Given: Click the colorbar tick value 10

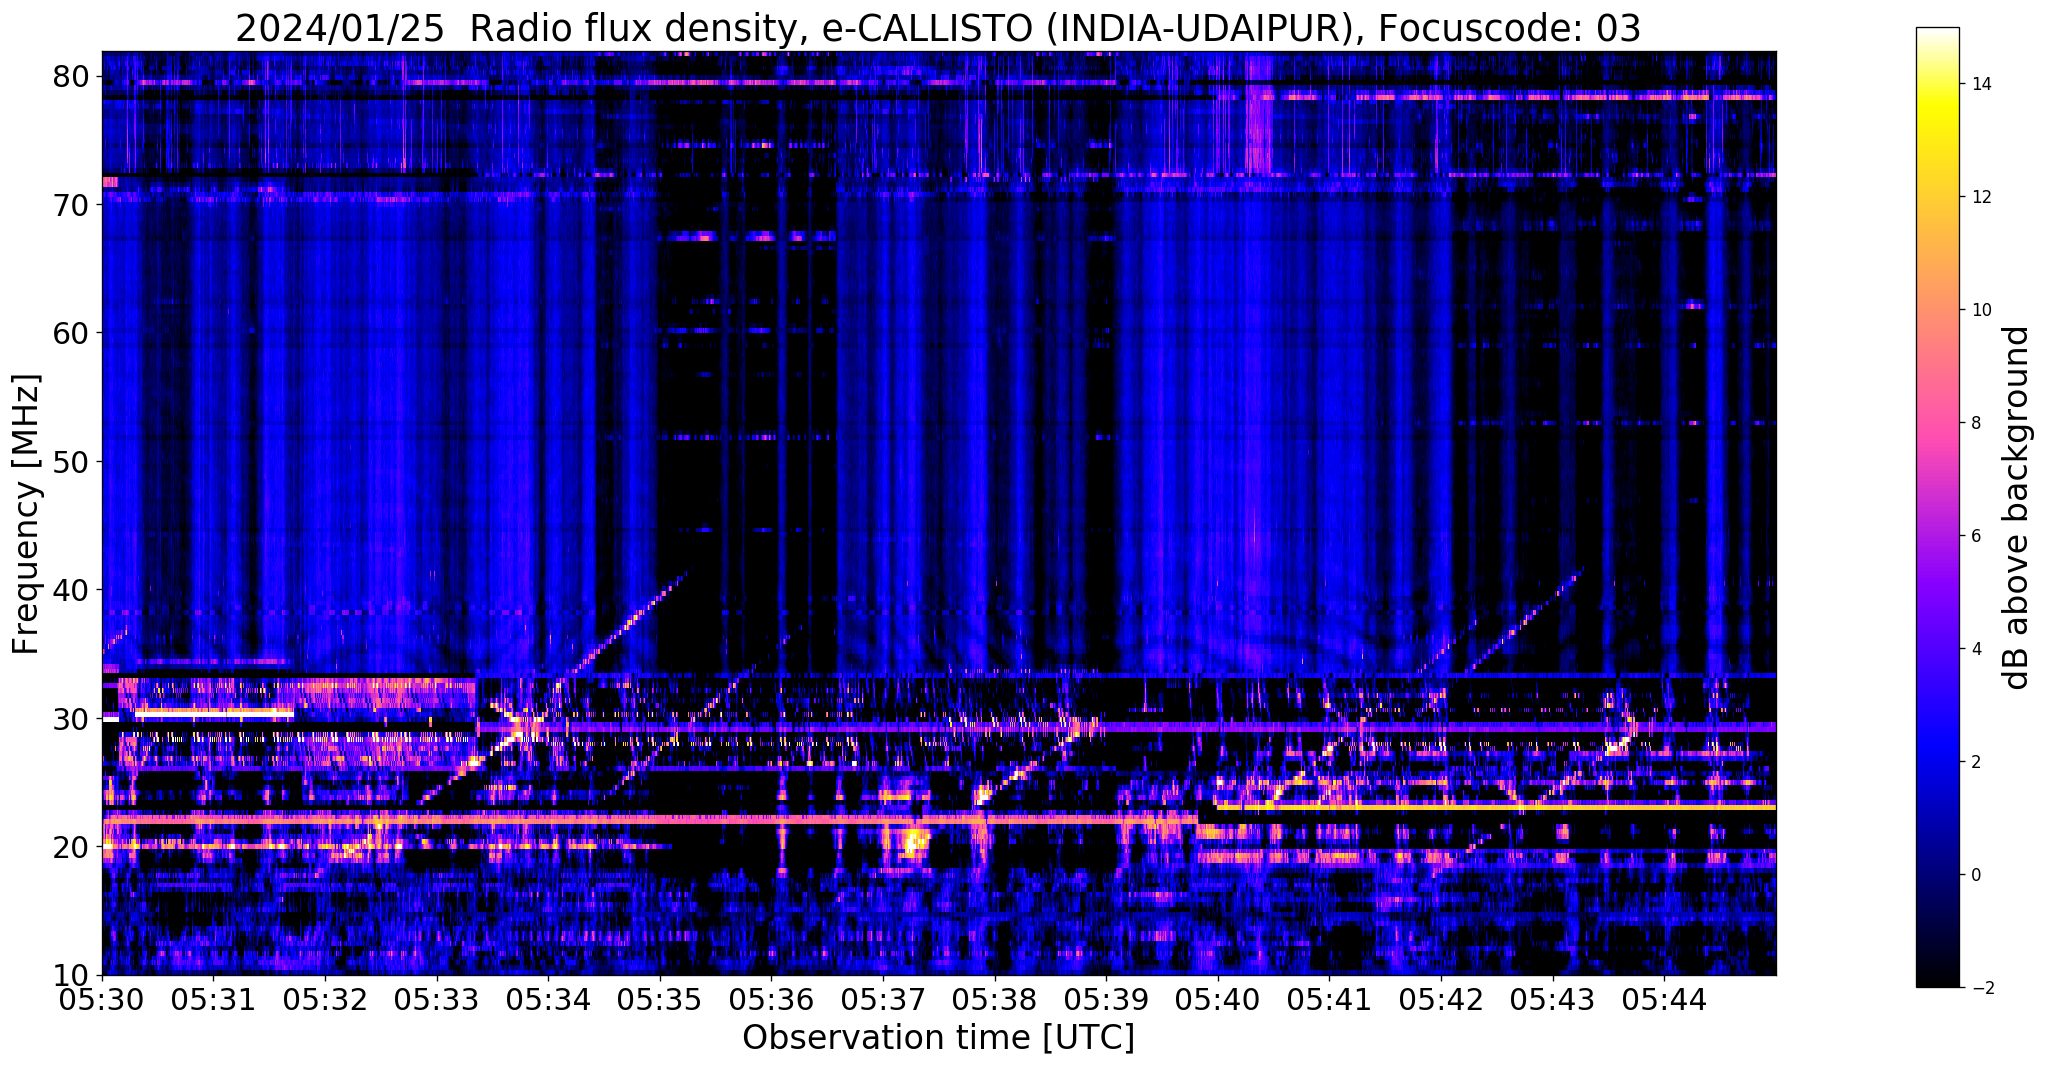Looking at the screenshot, I should click(x=1980, y=310).
